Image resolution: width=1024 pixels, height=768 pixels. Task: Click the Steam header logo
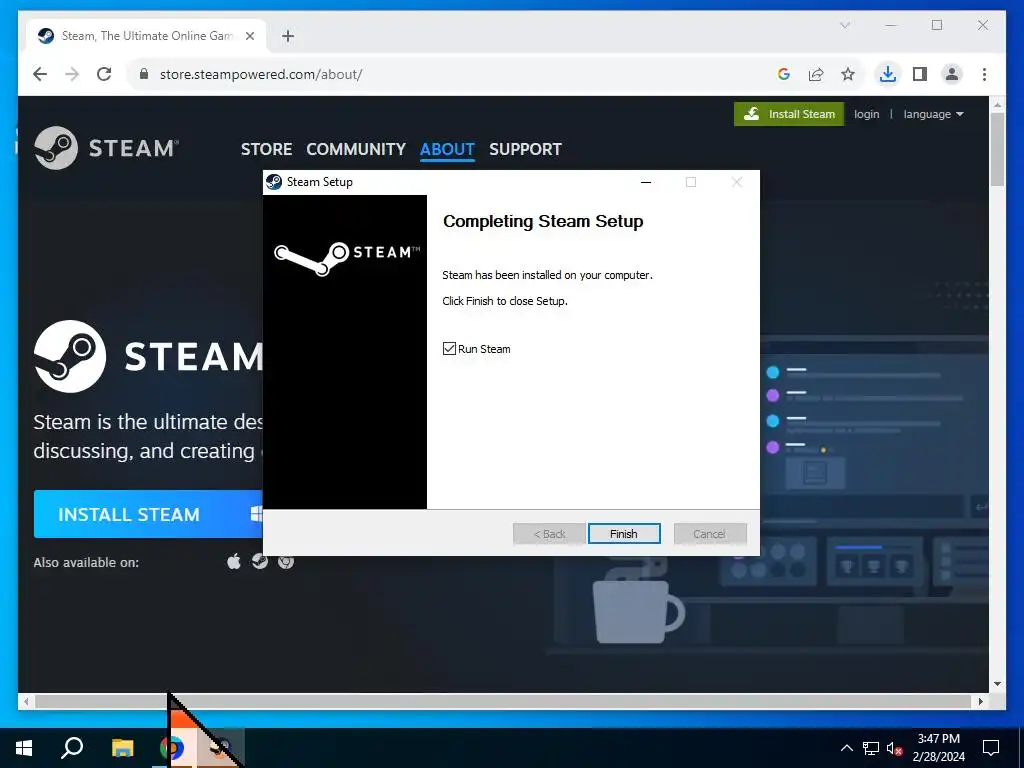(x=106, y=148)
